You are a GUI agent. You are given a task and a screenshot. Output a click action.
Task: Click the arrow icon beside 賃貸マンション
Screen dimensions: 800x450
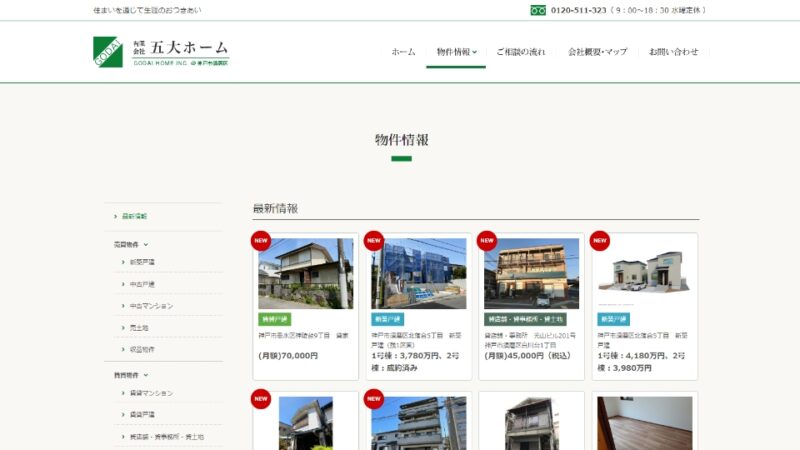point(123,393)
